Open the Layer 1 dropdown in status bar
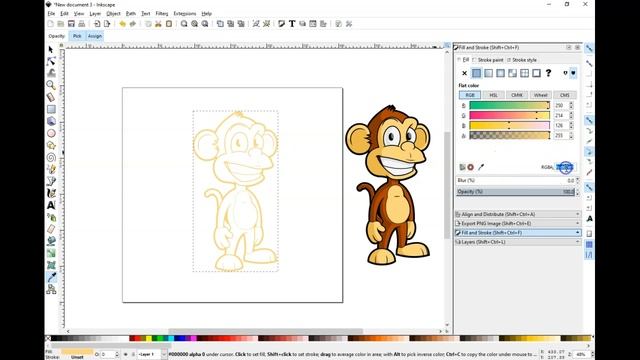640x360 pixels. (152, 354)
